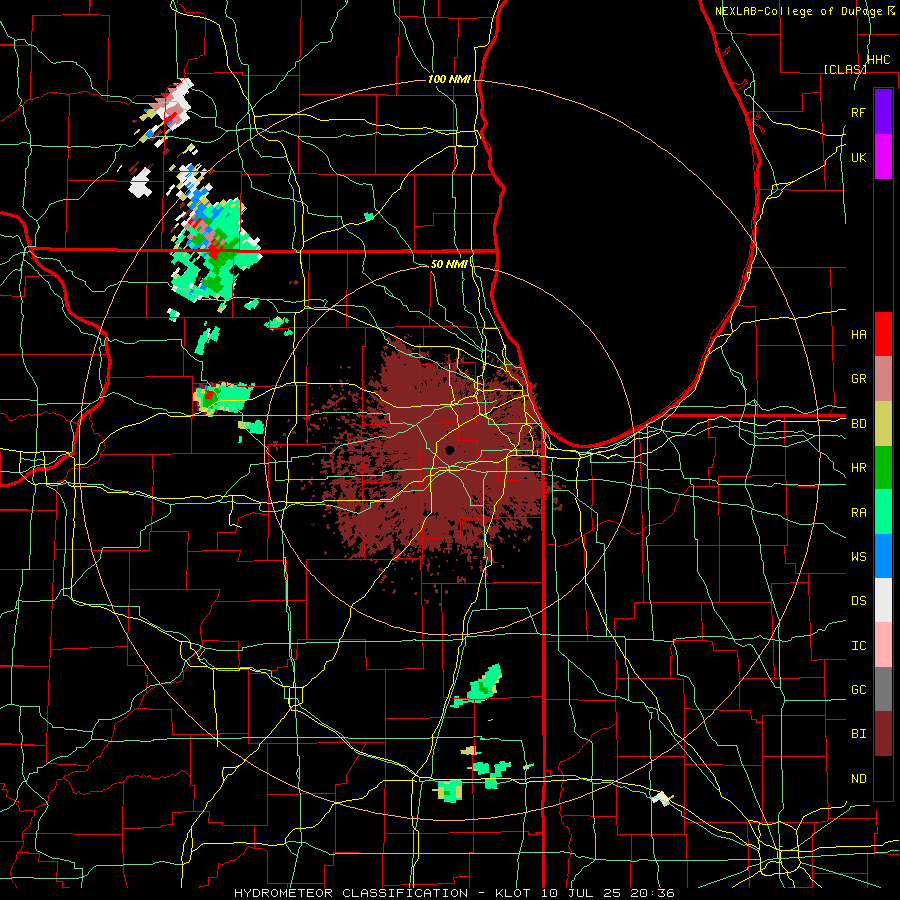
Task: Click the white DS dry snow swatch
Action: [883, 600]
